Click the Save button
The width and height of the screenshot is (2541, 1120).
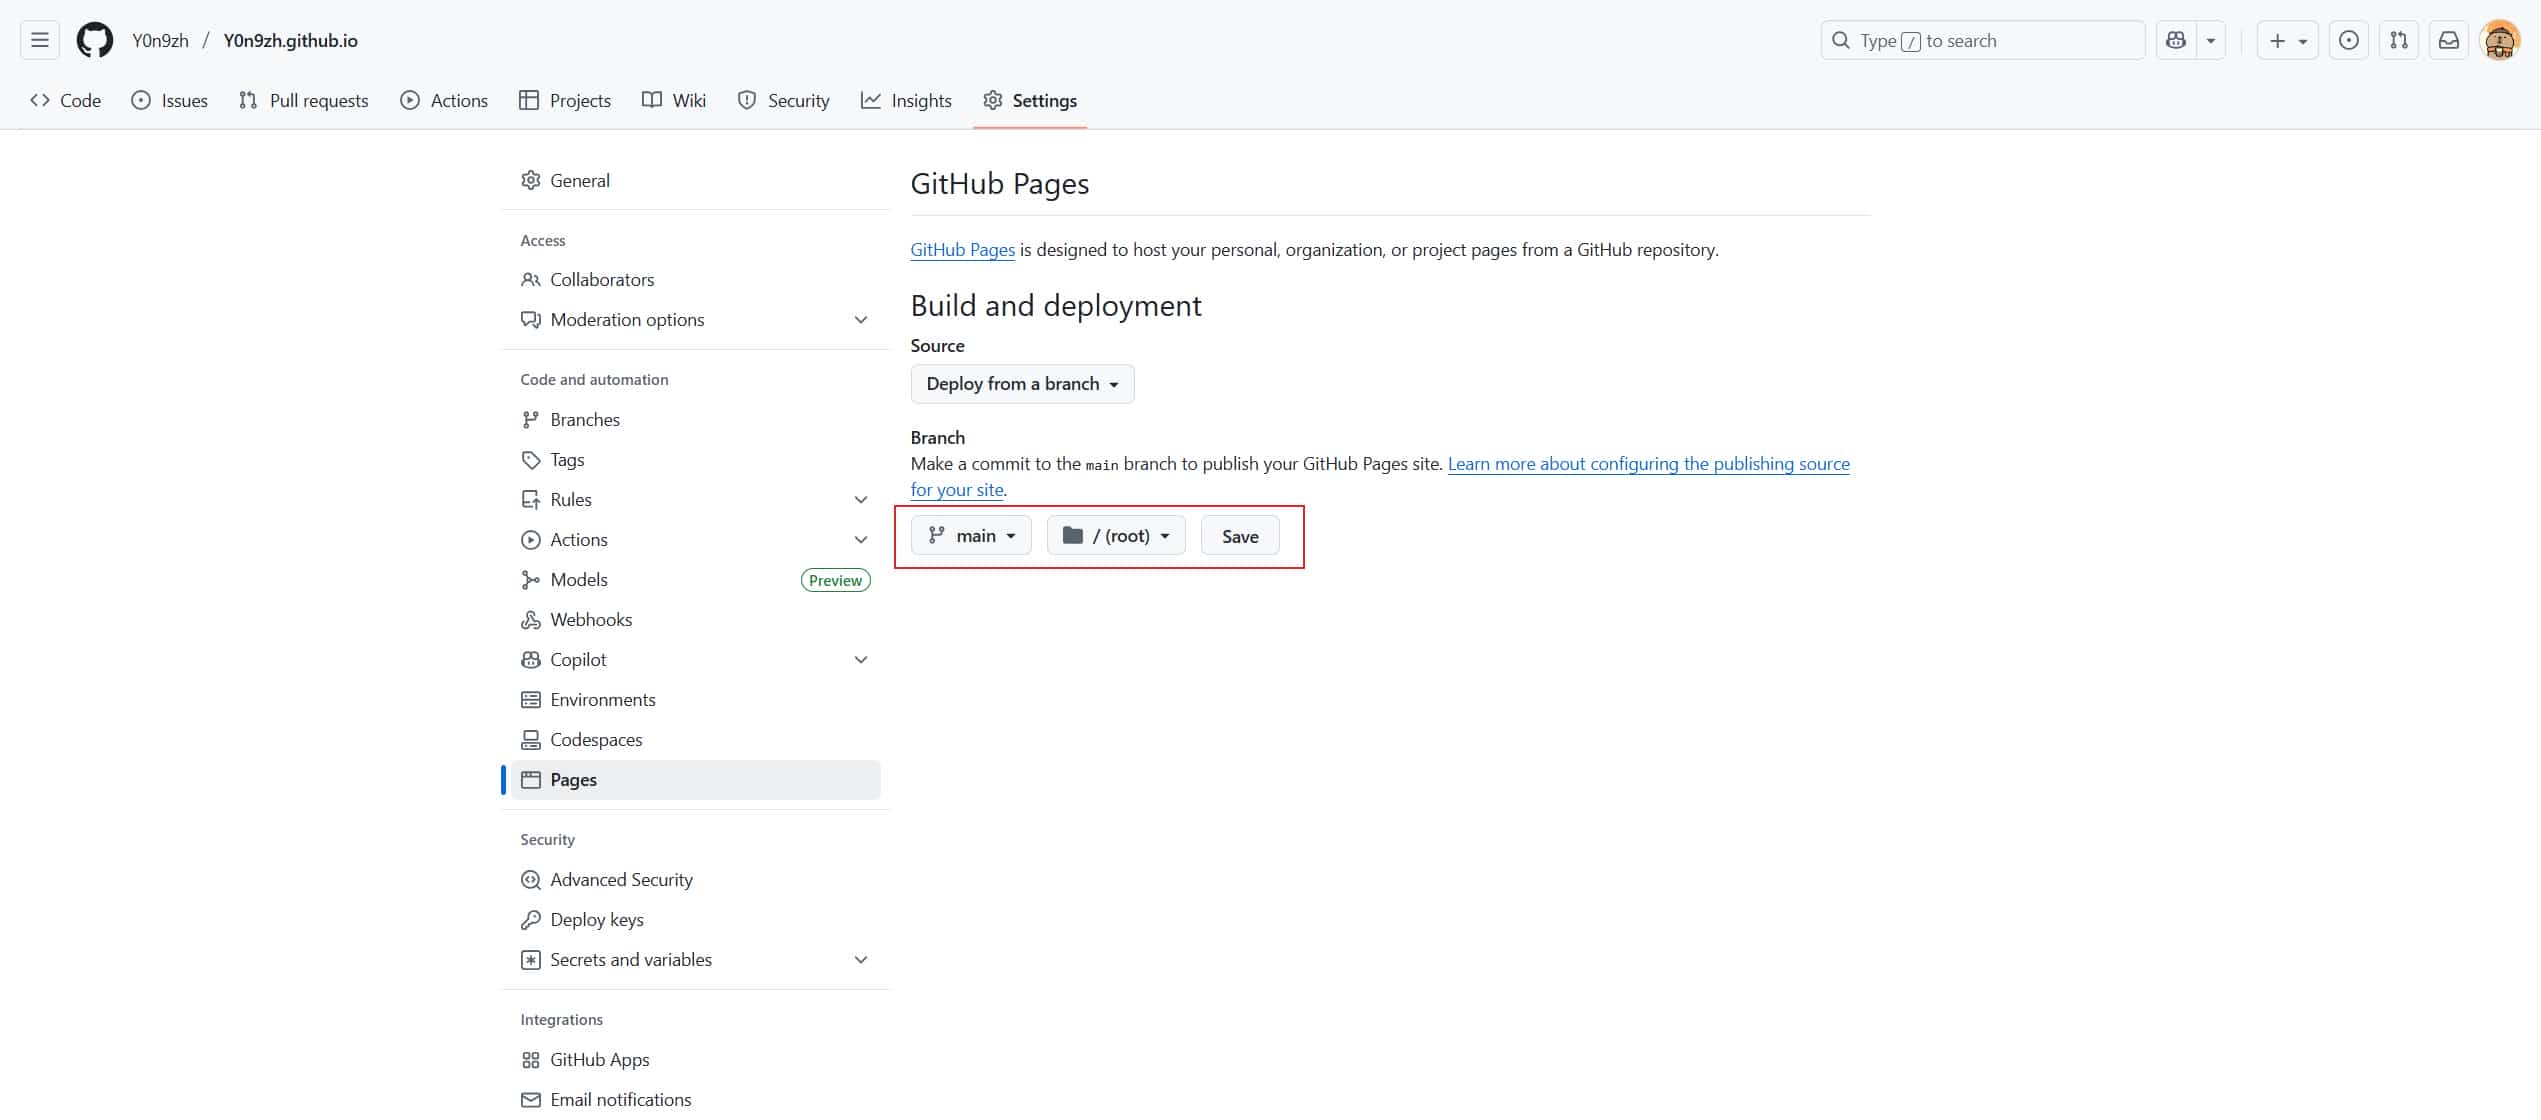click(x=1240, y=536)
